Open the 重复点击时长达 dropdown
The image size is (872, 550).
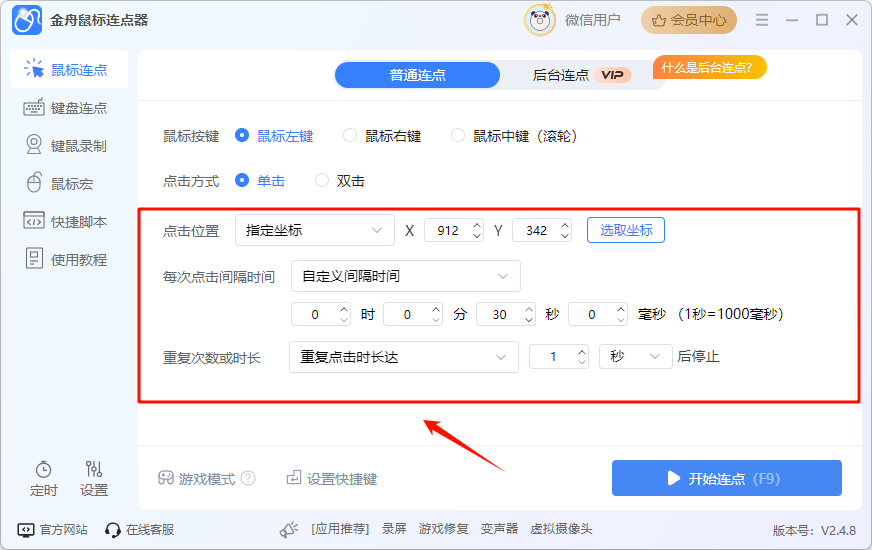pyautogui.click(x=404, y=357)
